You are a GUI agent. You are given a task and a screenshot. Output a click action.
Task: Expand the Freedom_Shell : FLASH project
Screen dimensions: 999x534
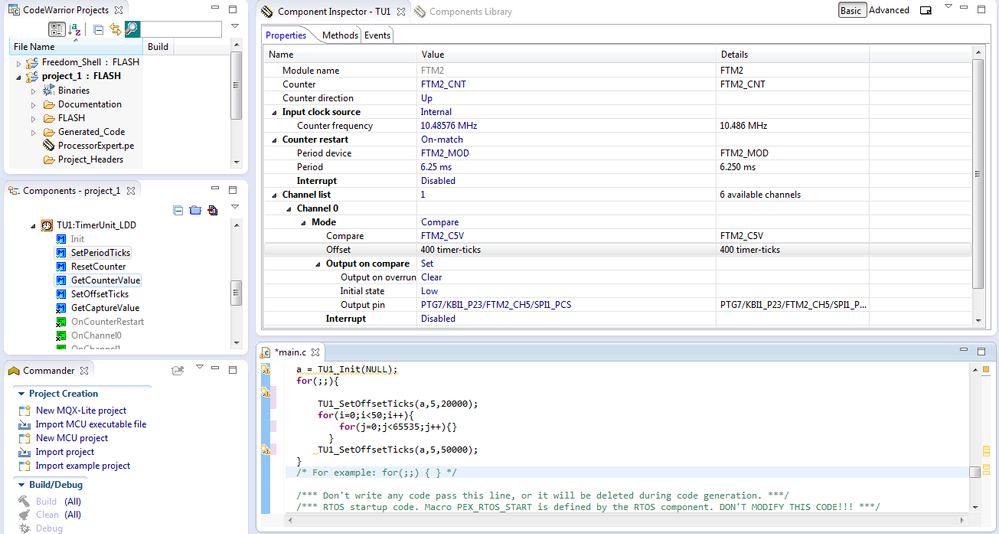tap(18, 62)
